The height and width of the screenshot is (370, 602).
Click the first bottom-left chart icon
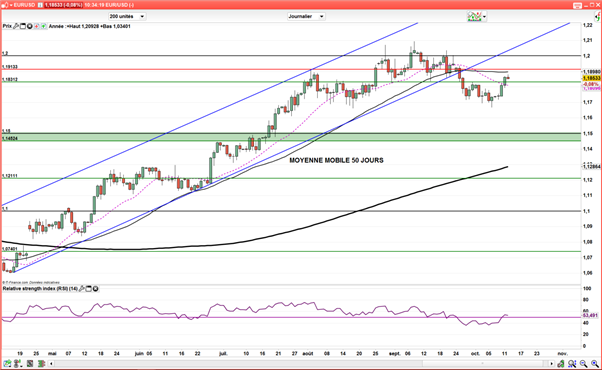(7, 363)
